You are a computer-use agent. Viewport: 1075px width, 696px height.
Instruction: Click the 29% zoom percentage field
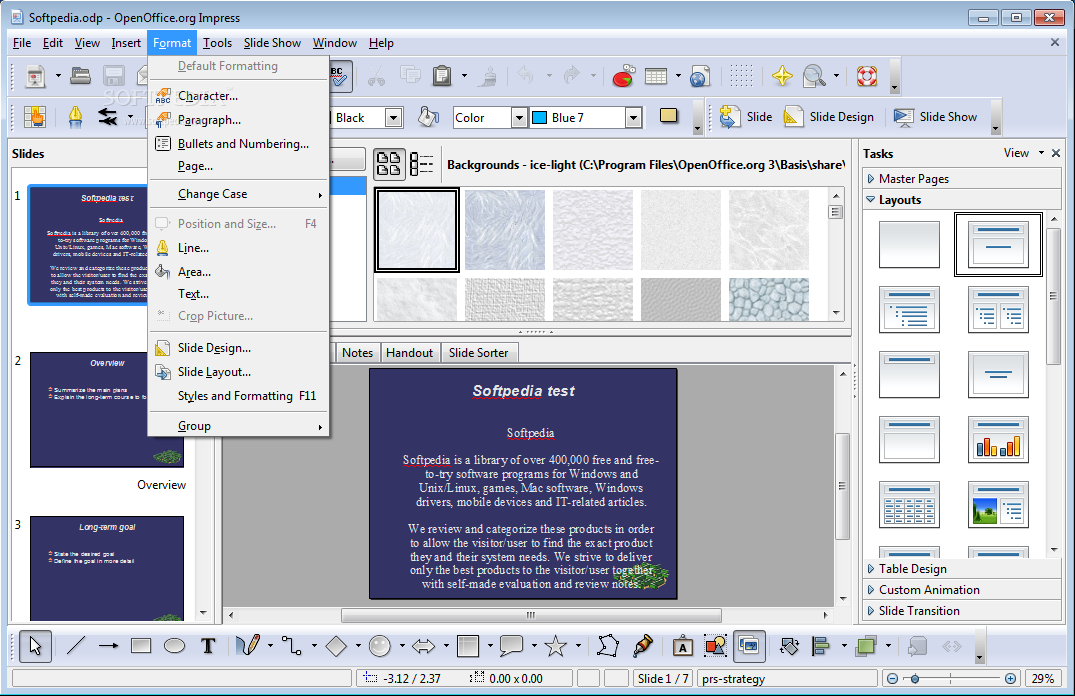click(x=1043, y=679)
